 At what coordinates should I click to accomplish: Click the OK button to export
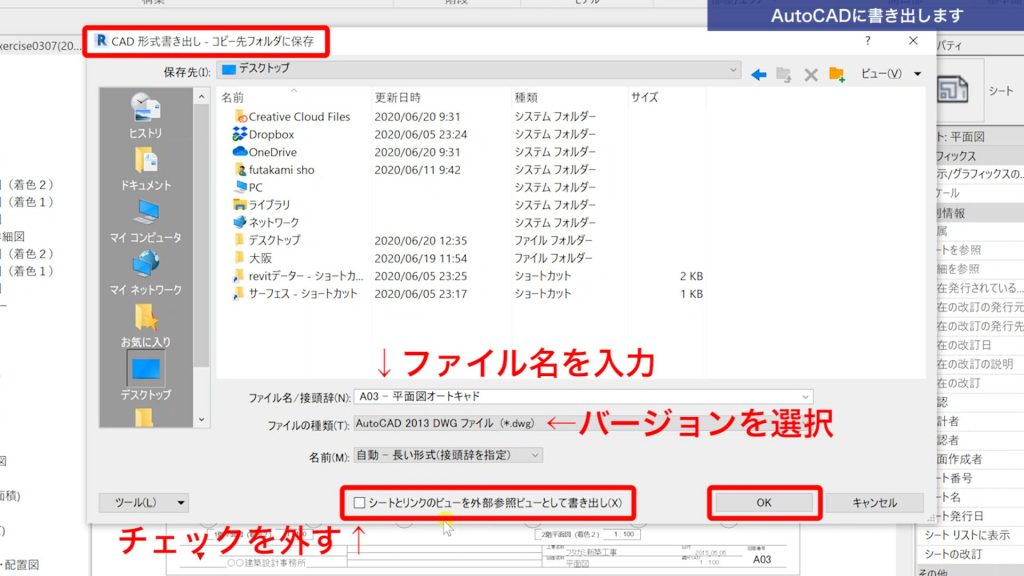[x=763, y=503]
